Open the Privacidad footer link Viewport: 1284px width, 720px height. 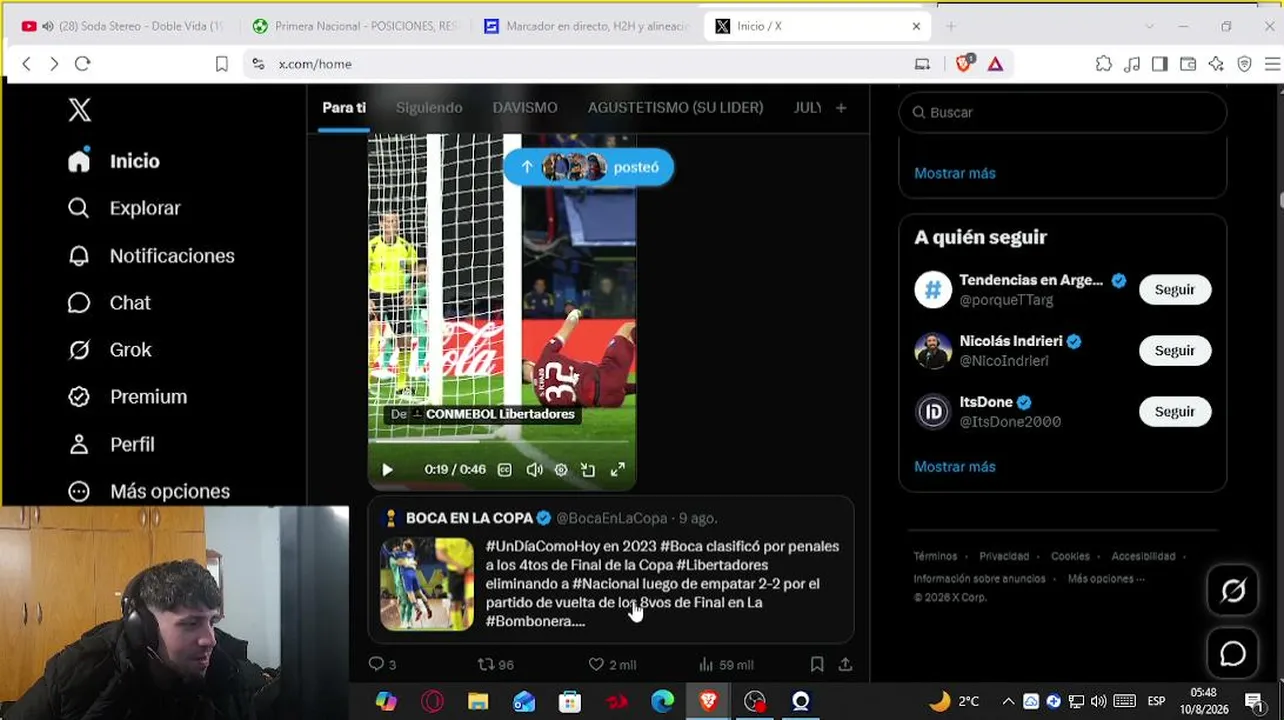[1004, 556]
